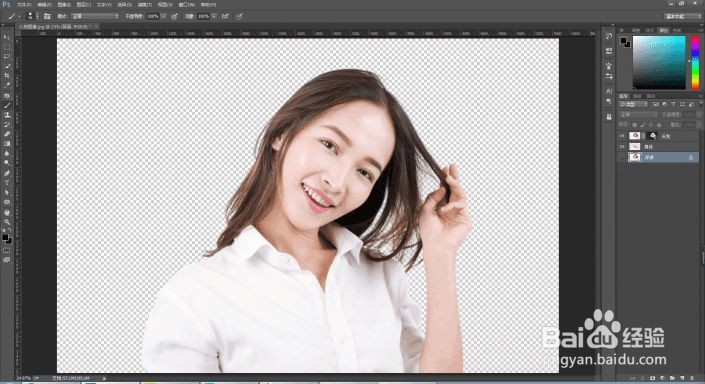The height and width of the screenshot is (384, 705).
Task: Select the Brush tool in the toolbox
Action: pyautogui.click(x=7, y=105)
